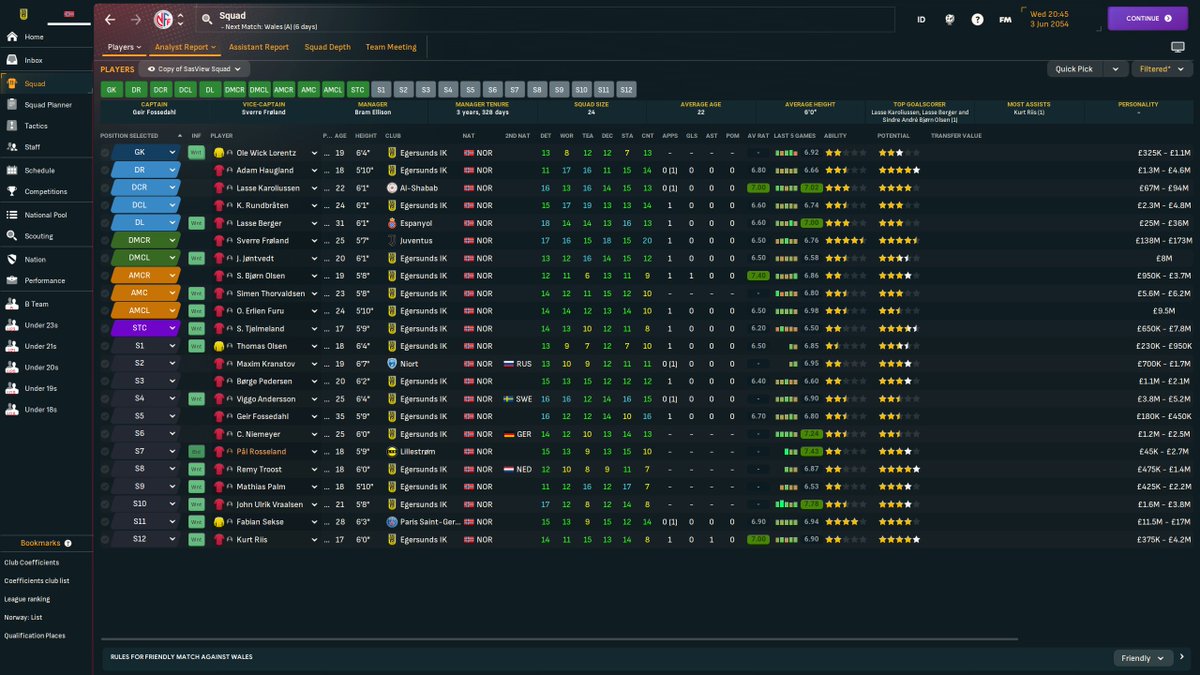
Task: Open the Team Meeting tab
Action: [389, 46]
